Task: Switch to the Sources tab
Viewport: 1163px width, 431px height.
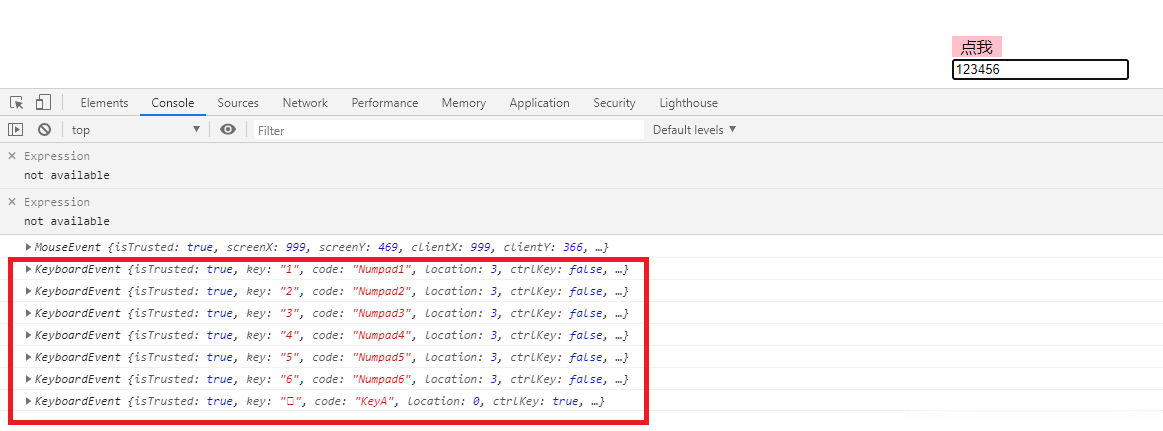Action: (x=238, y=103)
